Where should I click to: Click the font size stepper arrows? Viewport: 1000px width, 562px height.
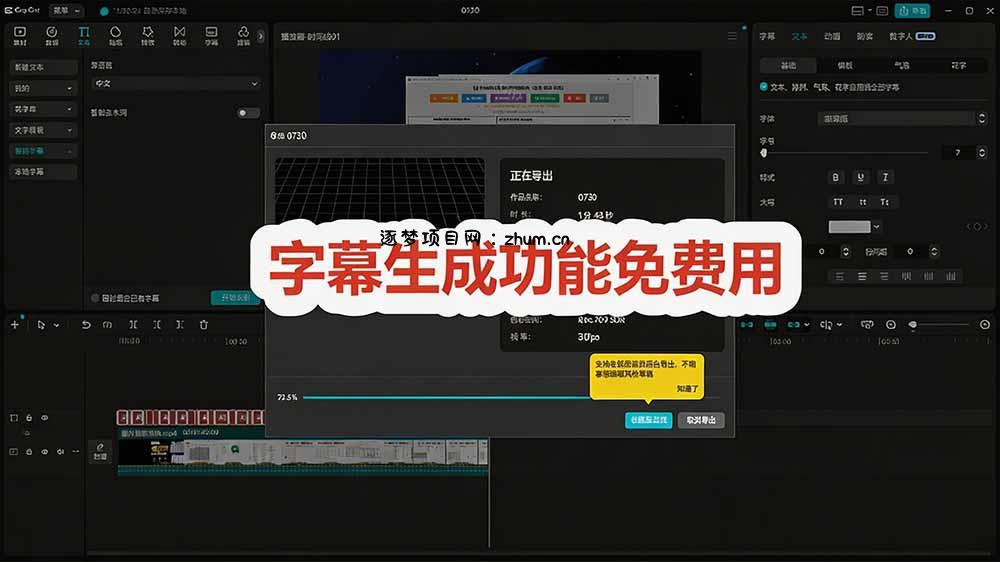tap(982, 152)
